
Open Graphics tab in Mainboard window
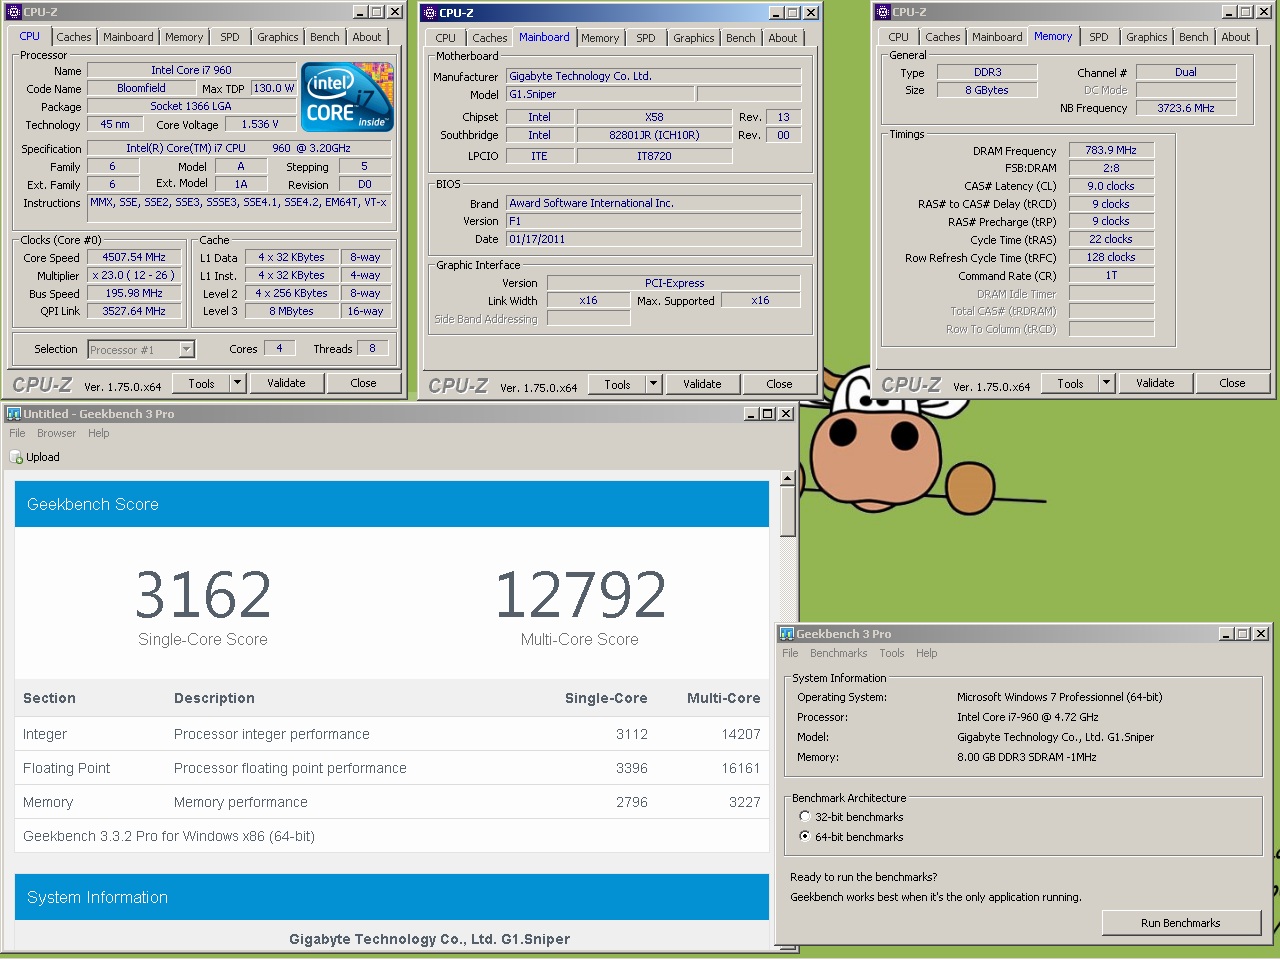pyautogui.click(x=694, y=38)
